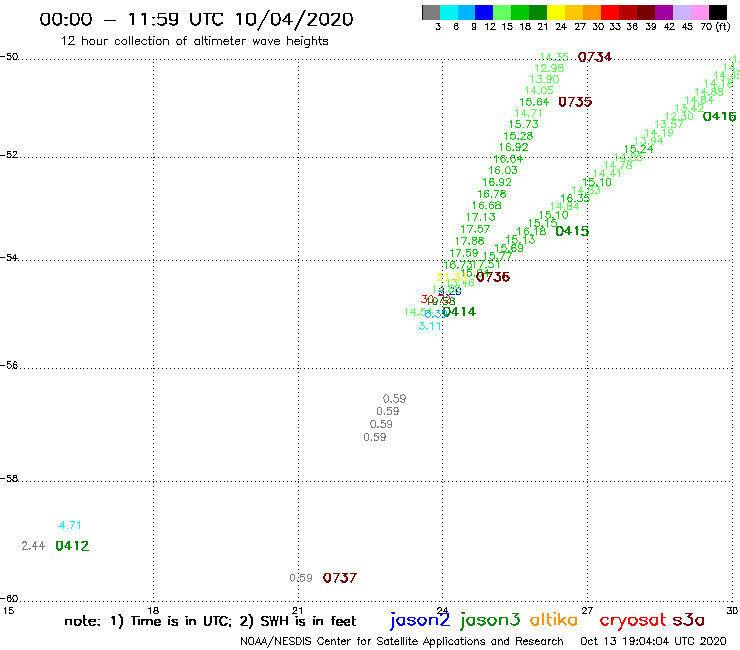Click the 16.18 wave height value
This screenshot has width=740, height=650.
[x=531, y=231]
